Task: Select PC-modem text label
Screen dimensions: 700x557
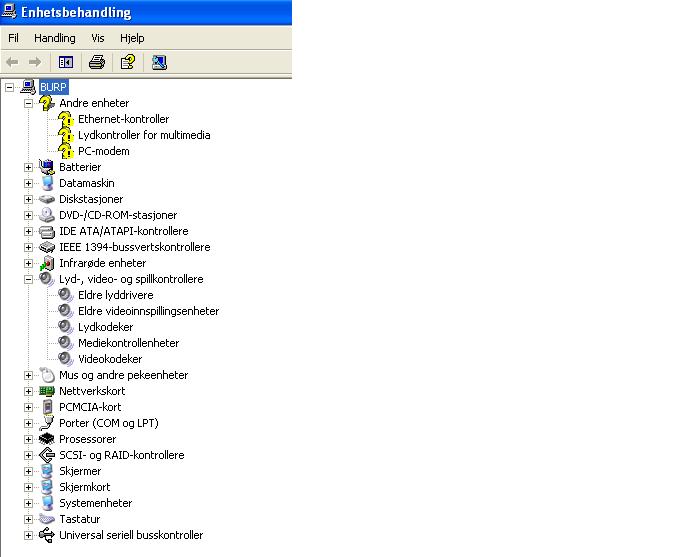Action: pos(104,151)
